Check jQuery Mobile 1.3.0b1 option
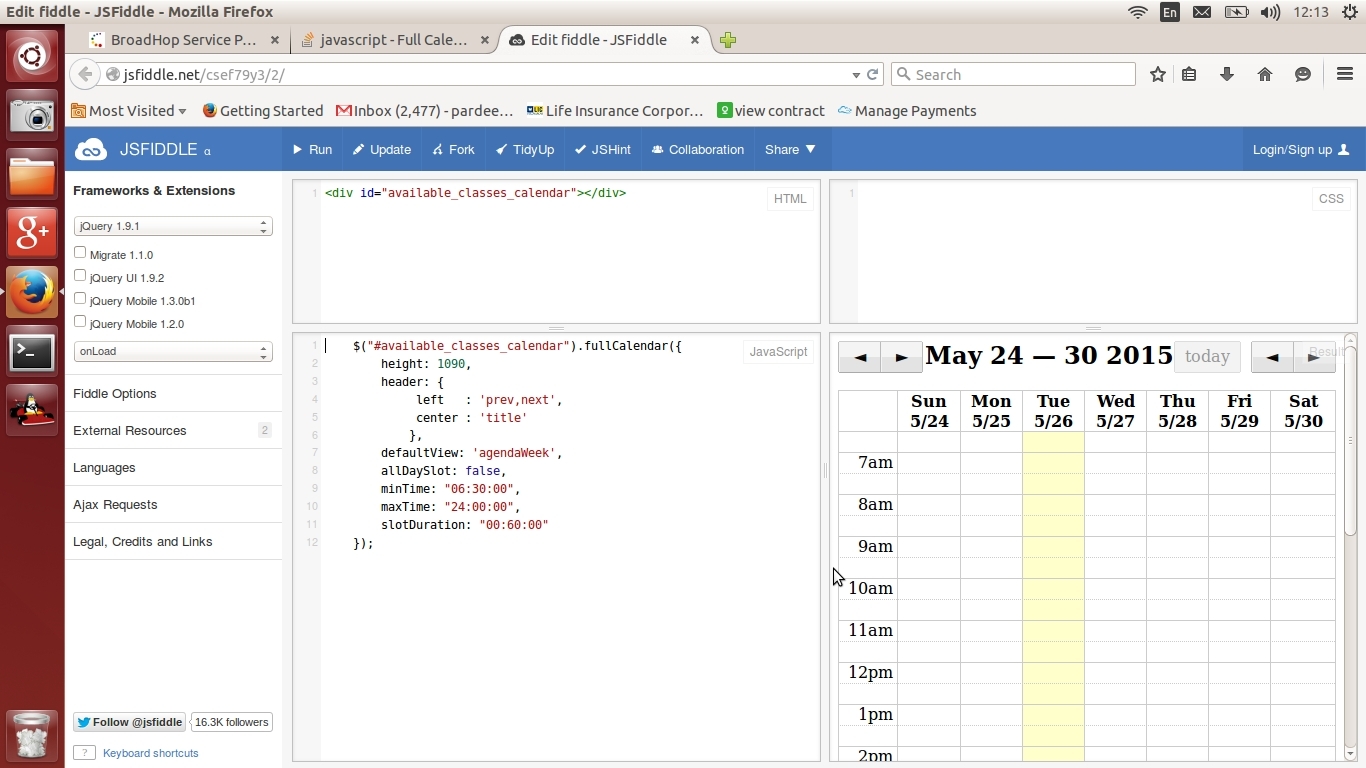This screenshot has height=768, width=1366. (x=80, y=299)
